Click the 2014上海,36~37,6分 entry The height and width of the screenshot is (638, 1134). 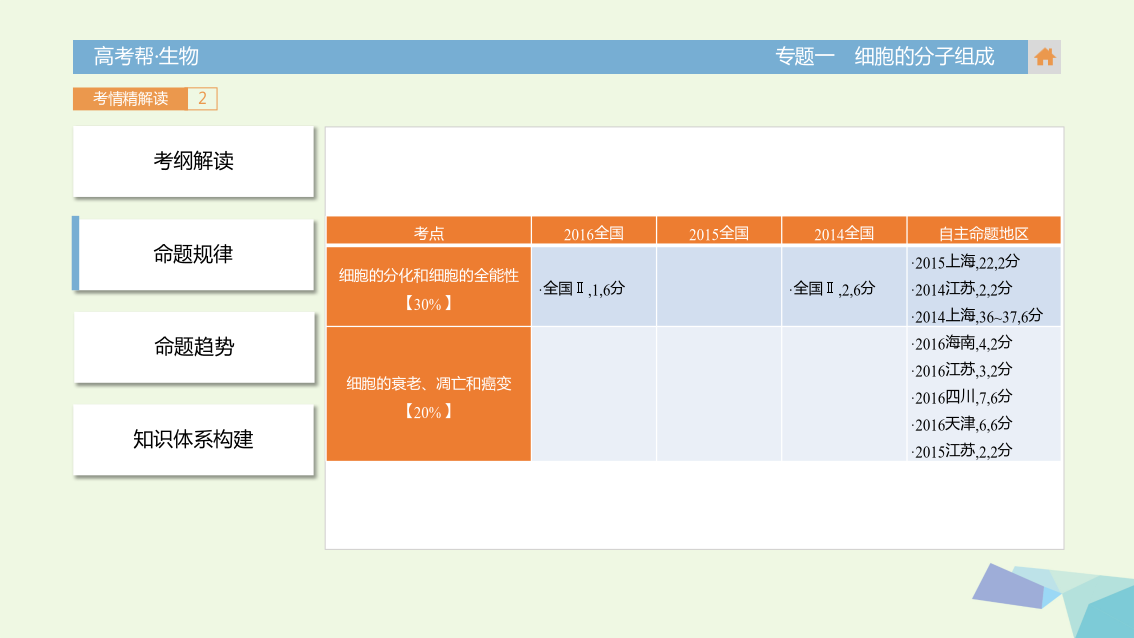977,316
